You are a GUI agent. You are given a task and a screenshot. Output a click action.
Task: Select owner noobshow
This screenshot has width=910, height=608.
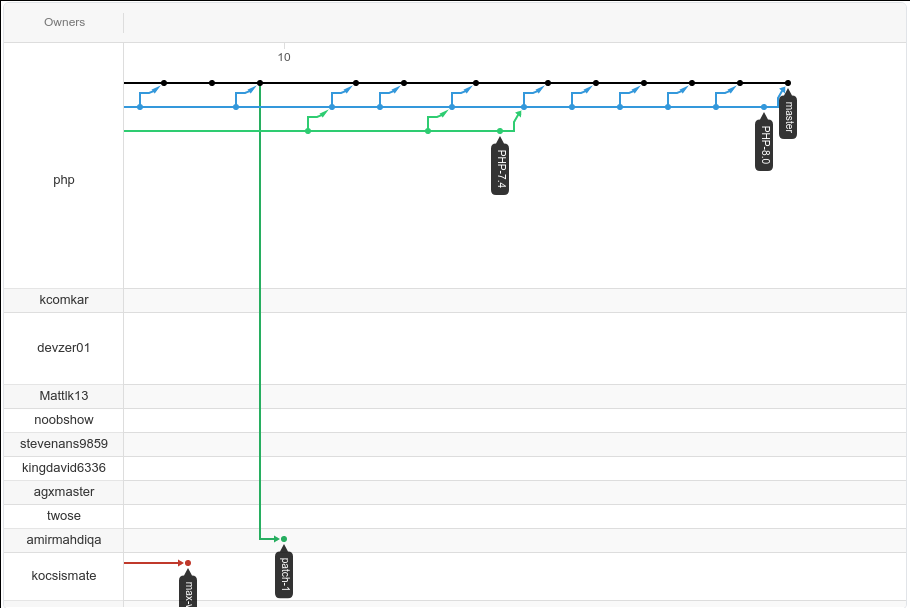[x=64, y=419]
